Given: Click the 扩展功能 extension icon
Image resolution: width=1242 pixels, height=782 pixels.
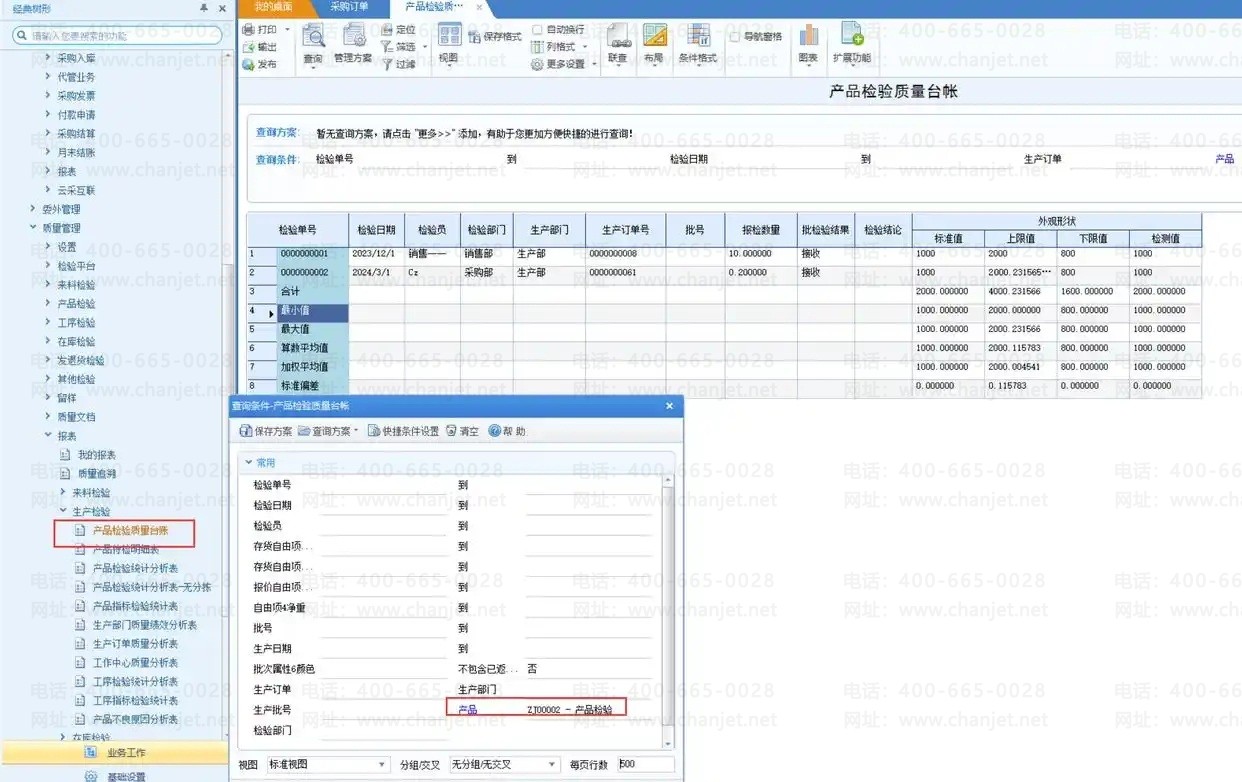Looking at the screenshot, I should [851, 45].
